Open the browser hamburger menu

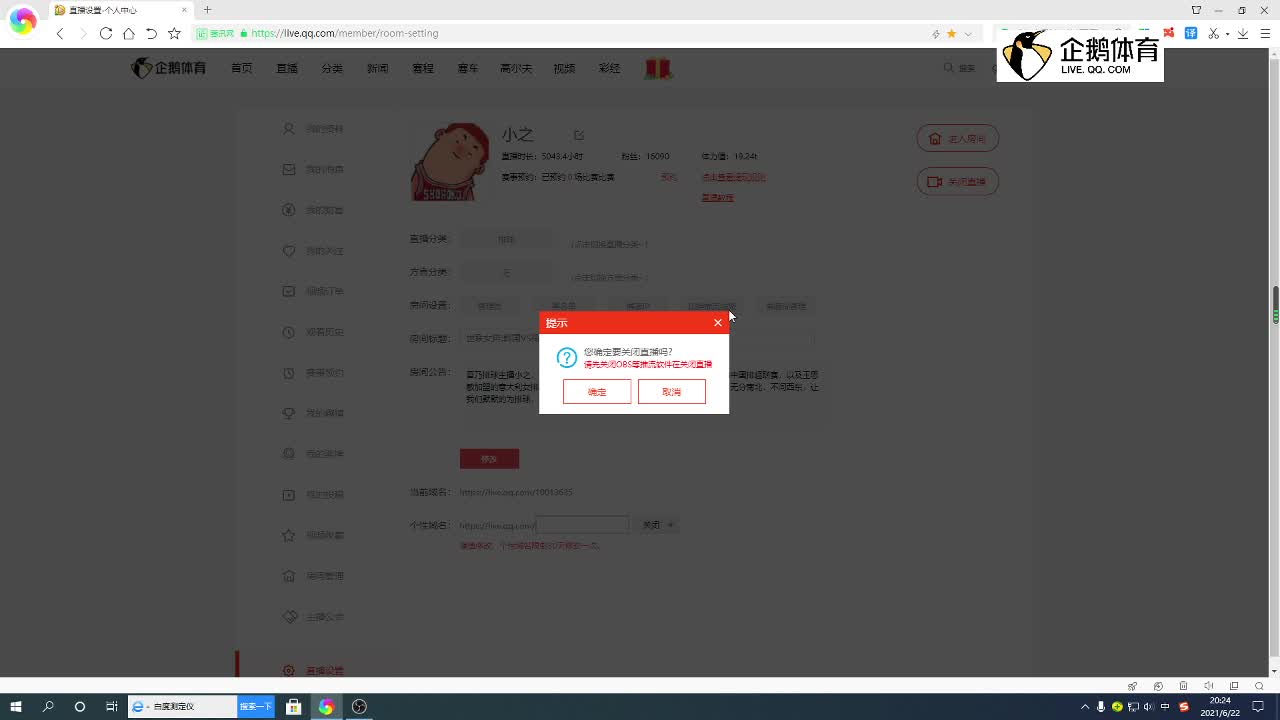(1265, 33)
